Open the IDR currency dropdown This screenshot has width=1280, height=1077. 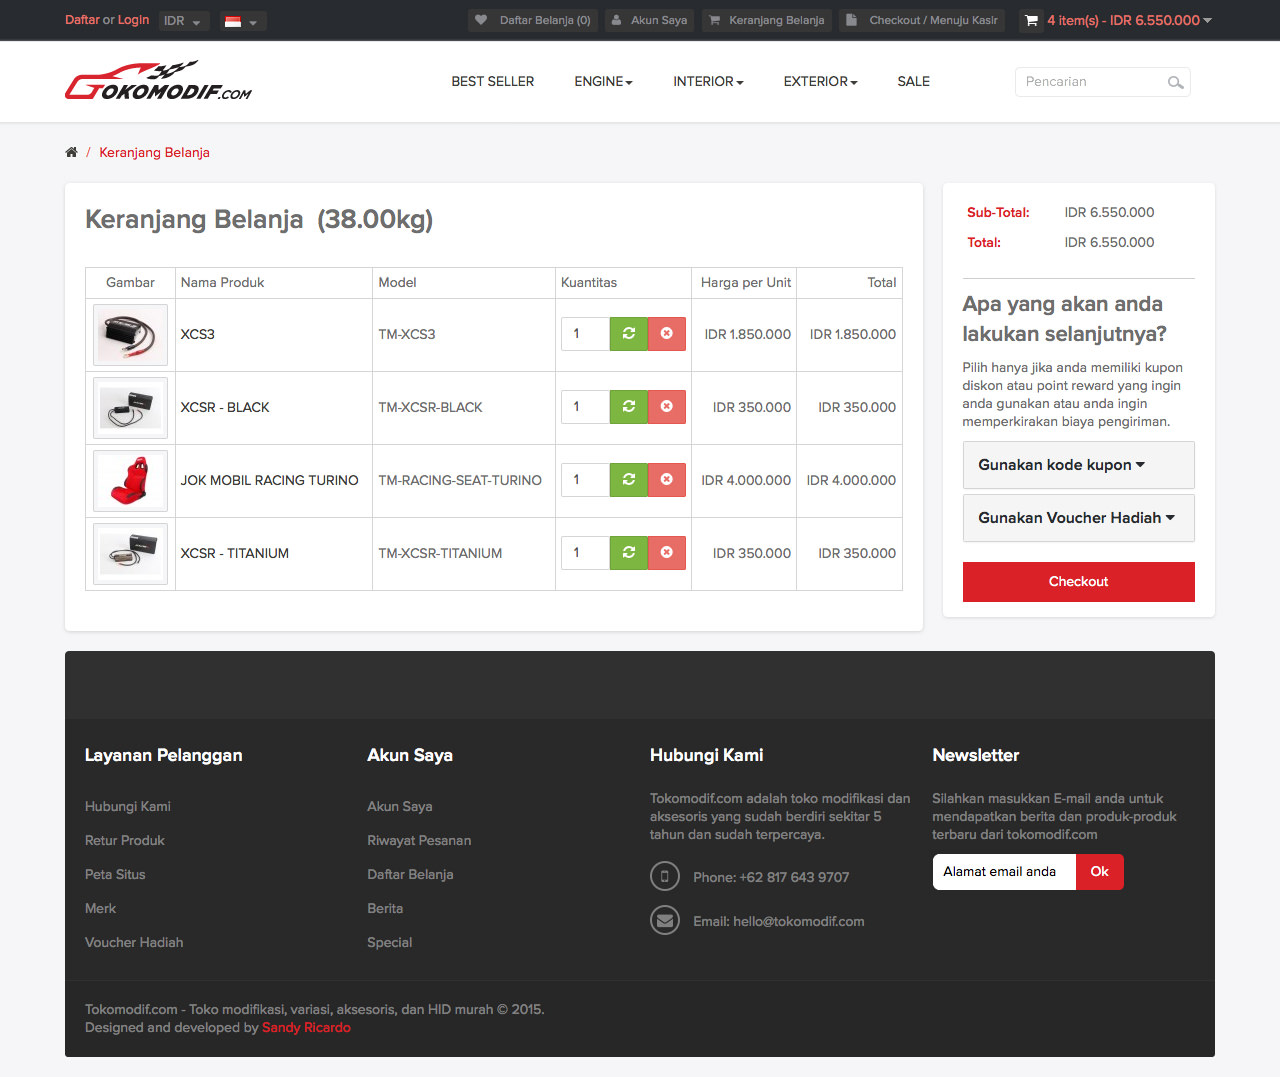[183, 21]
